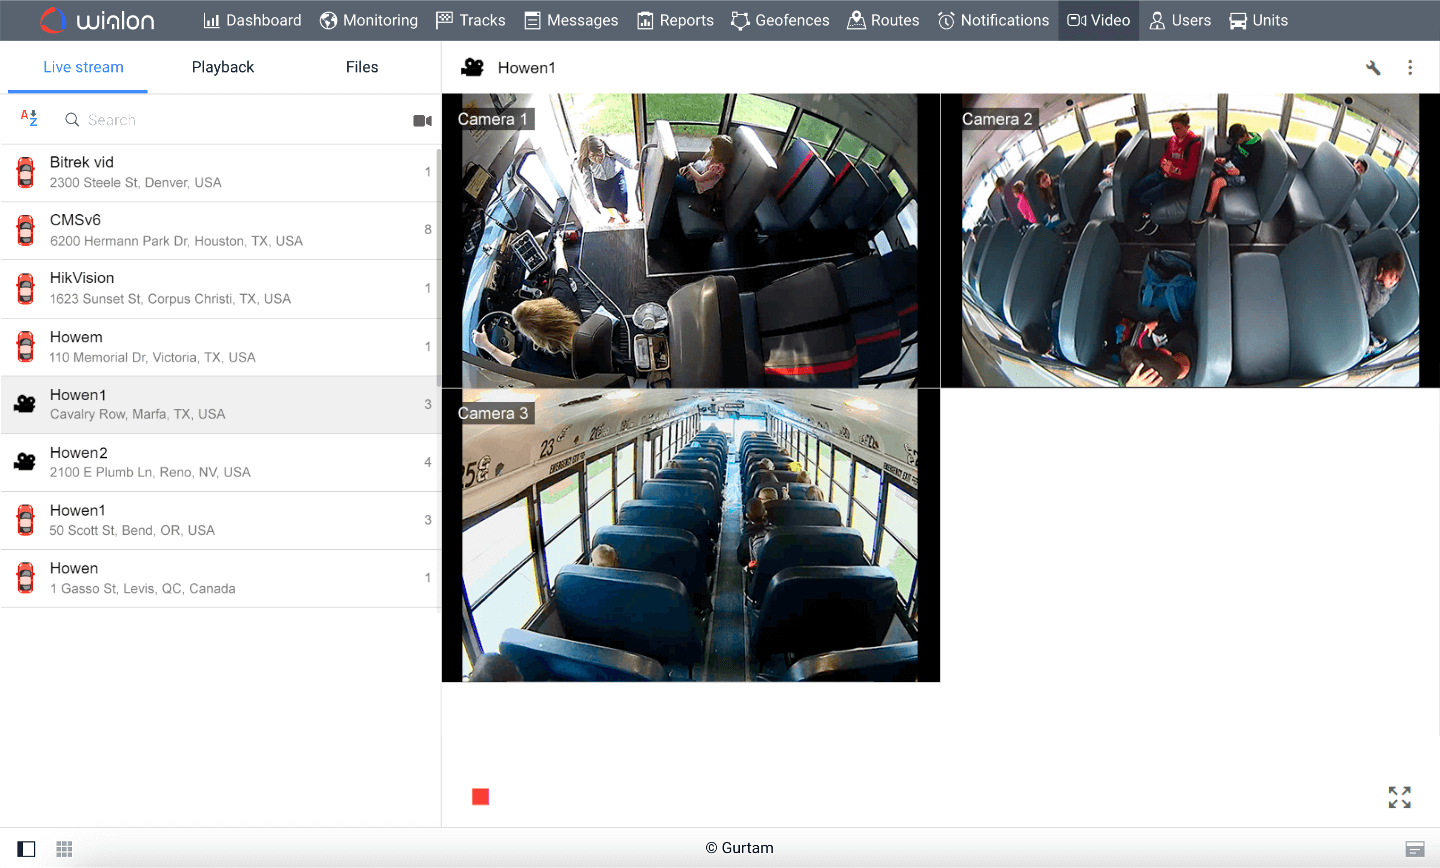
Task: Expand video to fullscreen view
Action: [1399, 797]
